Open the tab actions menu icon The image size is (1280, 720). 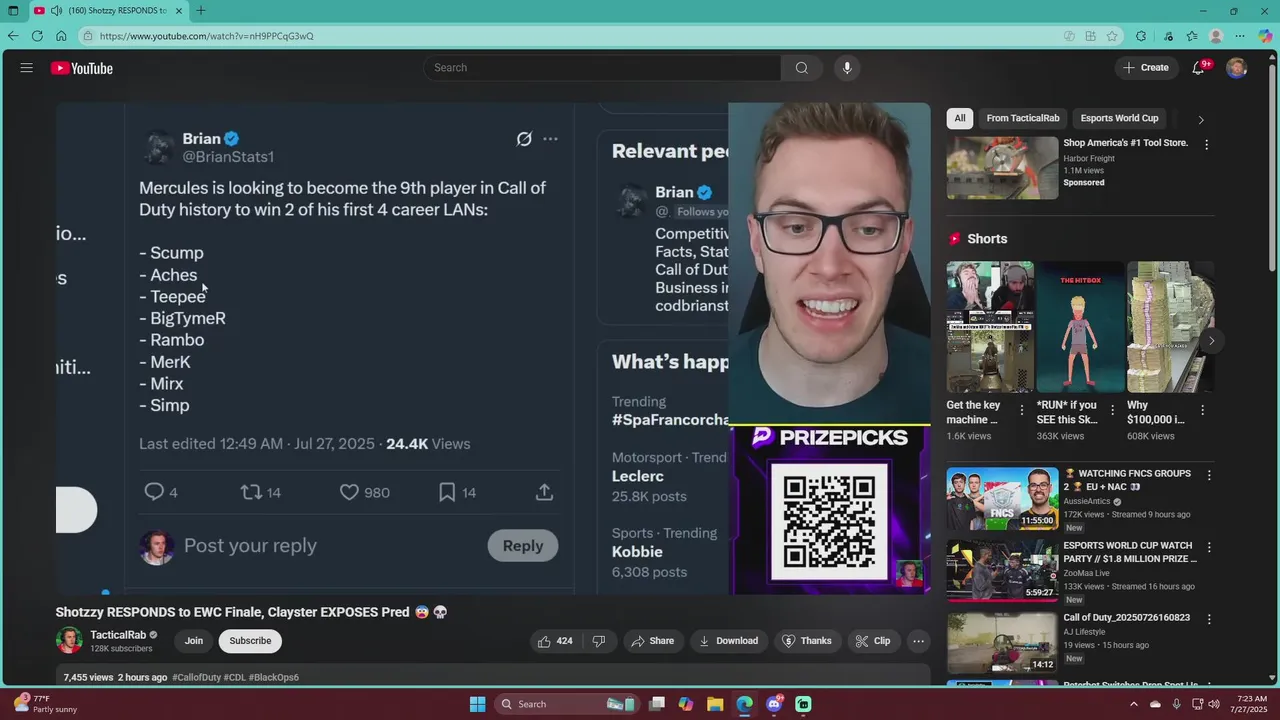pyautogui.click(x=13, y=11)
